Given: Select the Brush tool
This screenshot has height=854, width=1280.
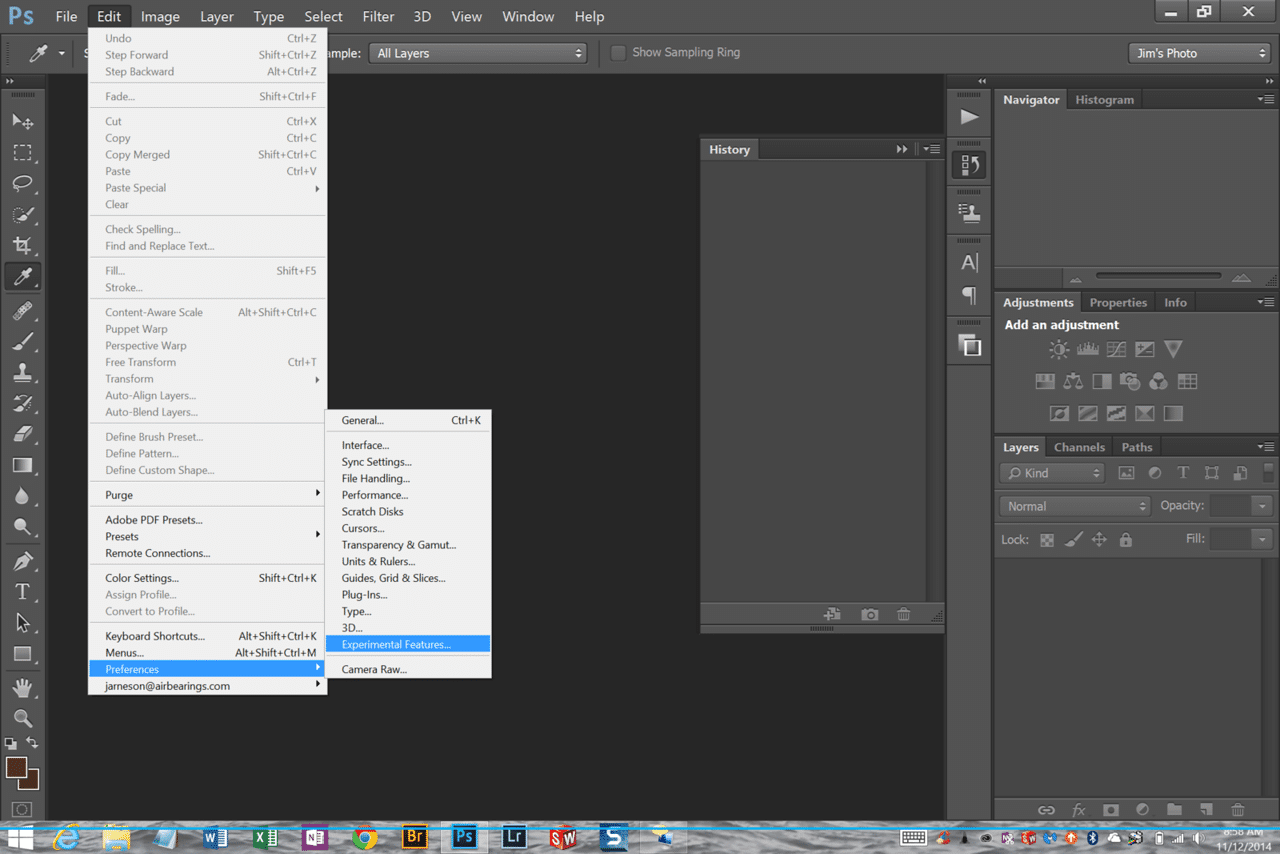Looking at the screenshot, I should 22,342.
